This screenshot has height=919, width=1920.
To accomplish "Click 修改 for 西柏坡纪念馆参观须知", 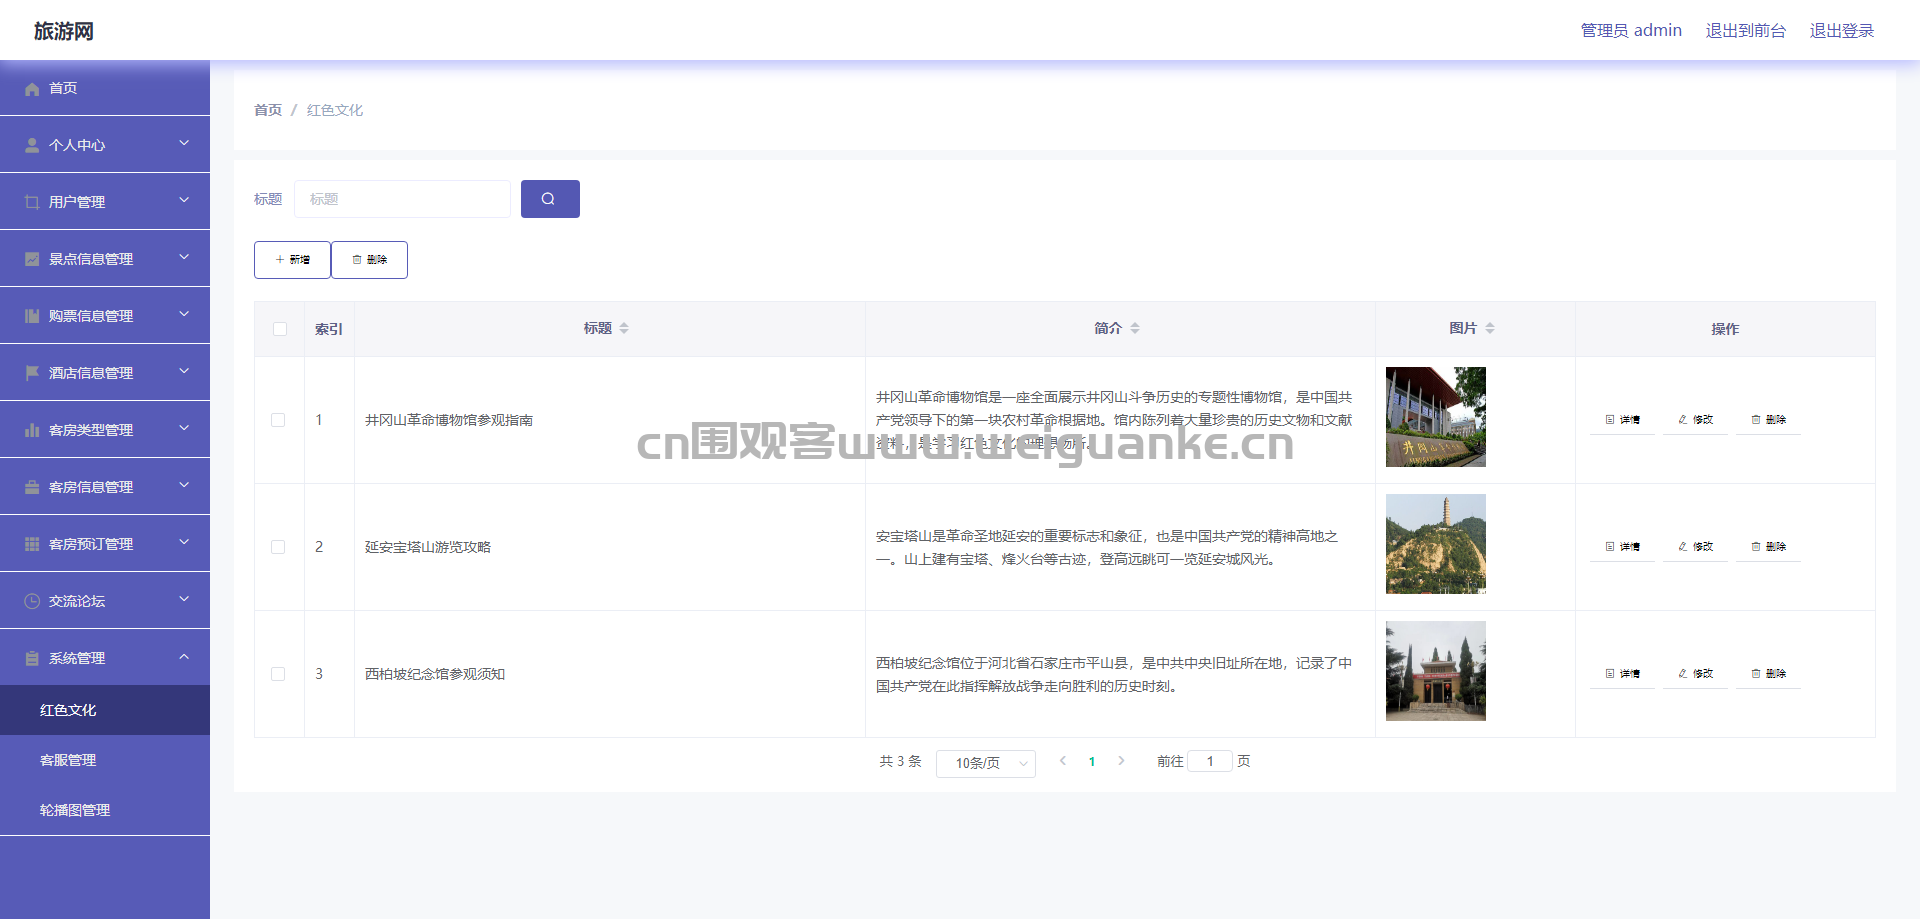I will click(1695, 674).
